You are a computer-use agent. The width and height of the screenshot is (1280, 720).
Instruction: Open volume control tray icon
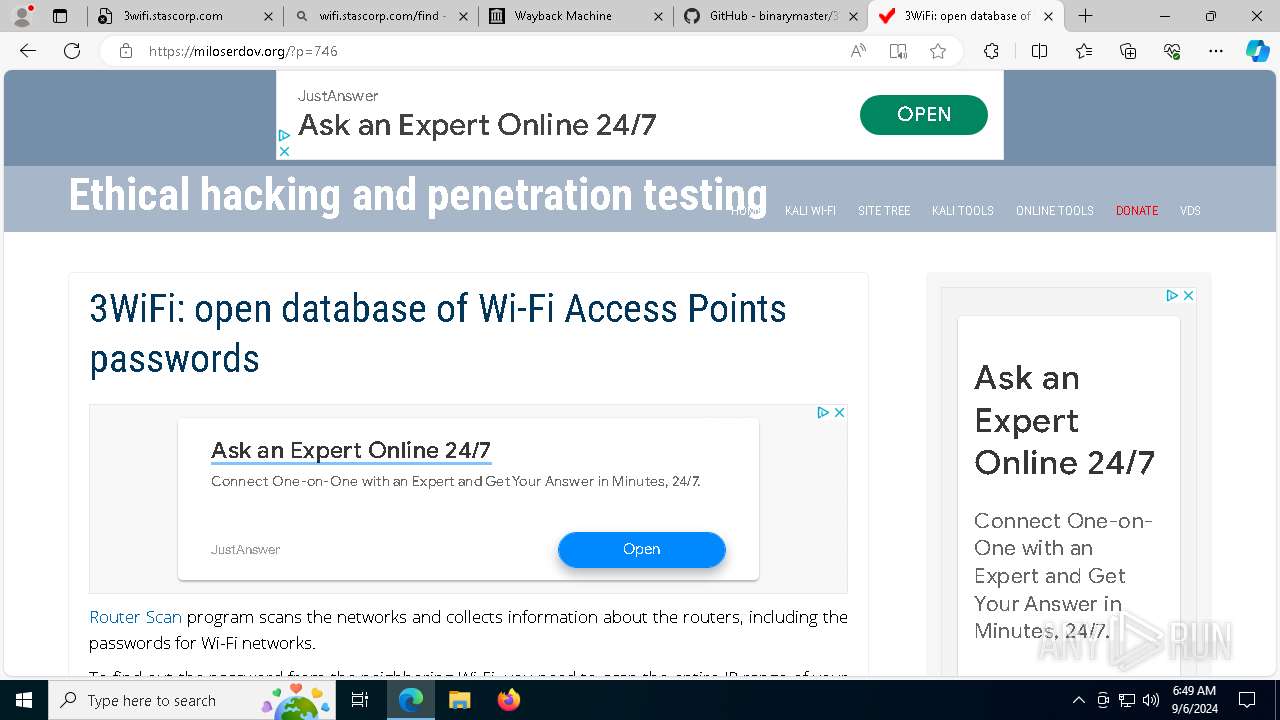pos(1151,700)
